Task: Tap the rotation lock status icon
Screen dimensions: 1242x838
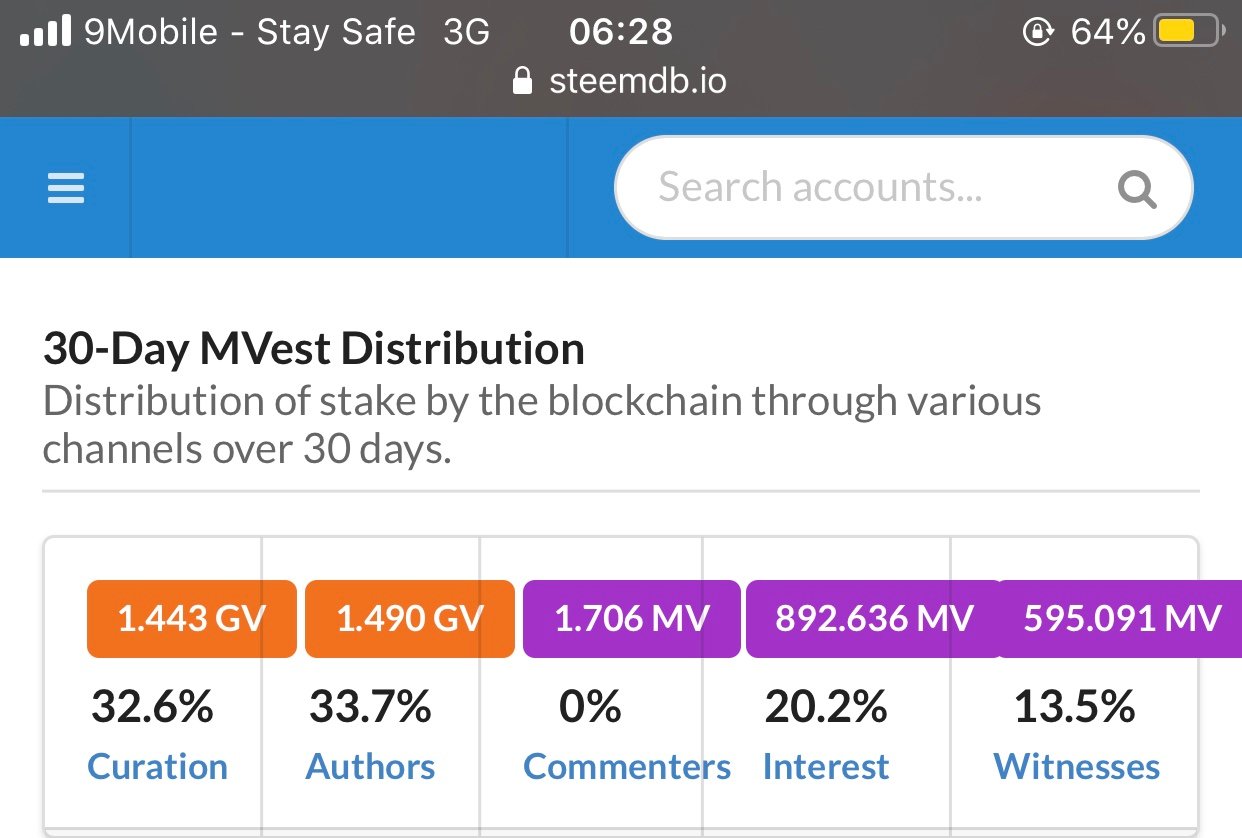Action: [1038, 32]
